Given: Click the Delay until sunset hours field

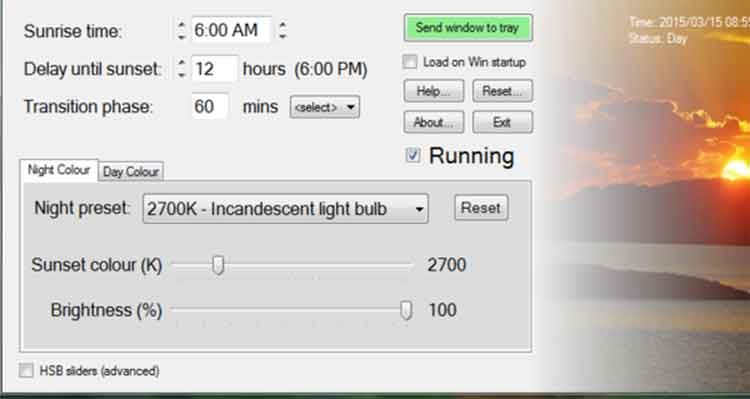Looking at the screenshot, I should [214, 69].
